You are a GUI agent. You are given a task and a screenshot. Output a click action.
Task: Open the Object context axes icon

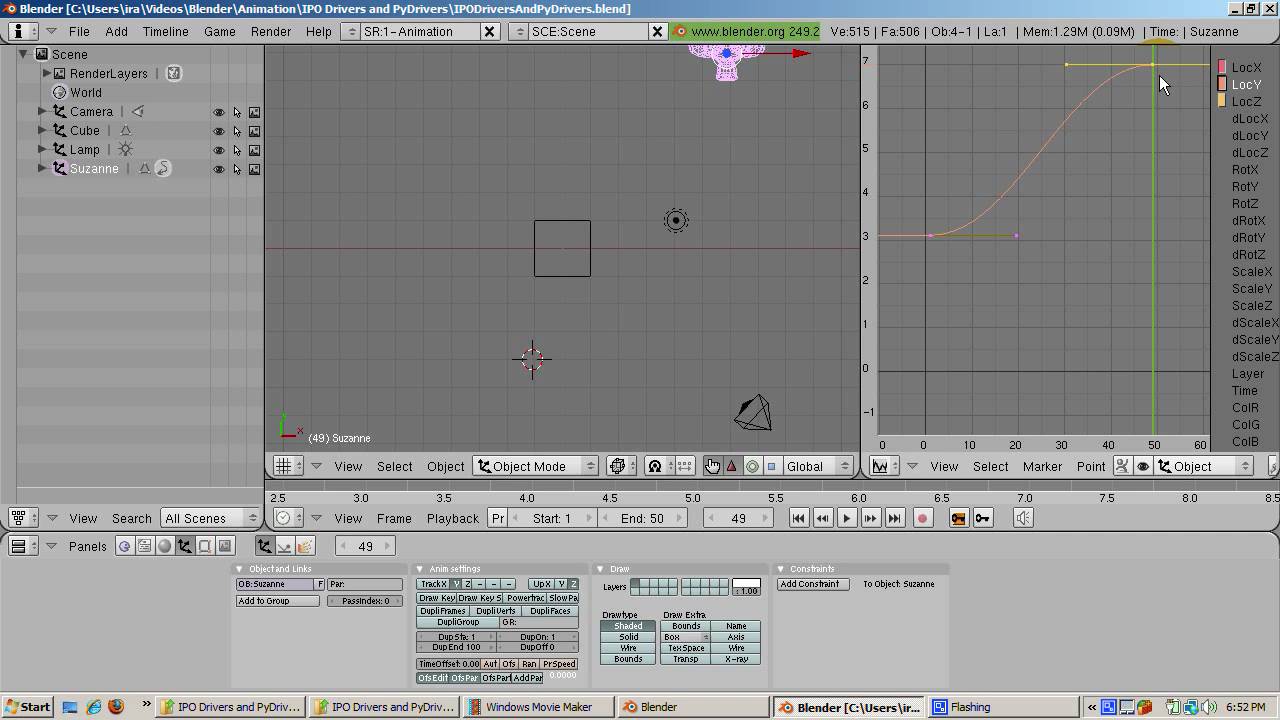[184, 546]
